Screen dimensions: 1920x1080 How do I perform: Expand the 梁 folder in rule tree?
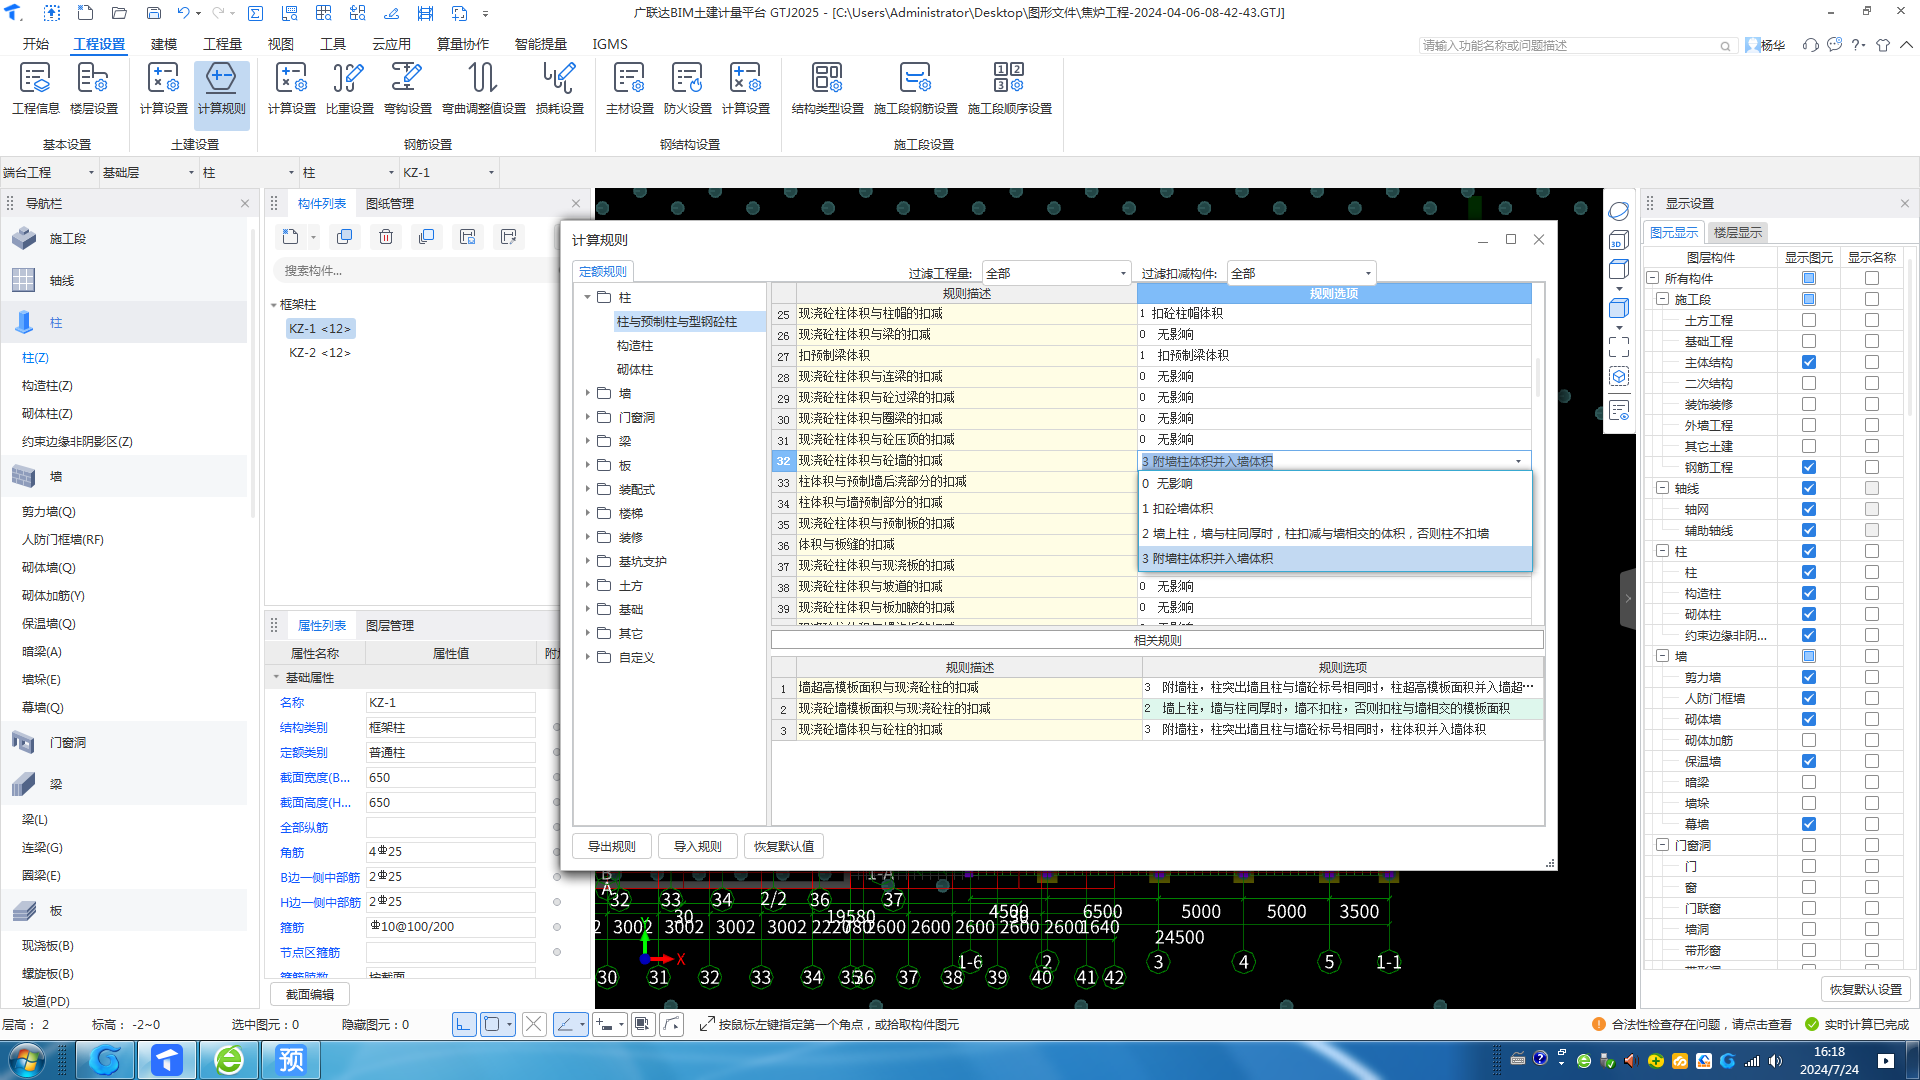pyautogui.click(x=588, y=441)
